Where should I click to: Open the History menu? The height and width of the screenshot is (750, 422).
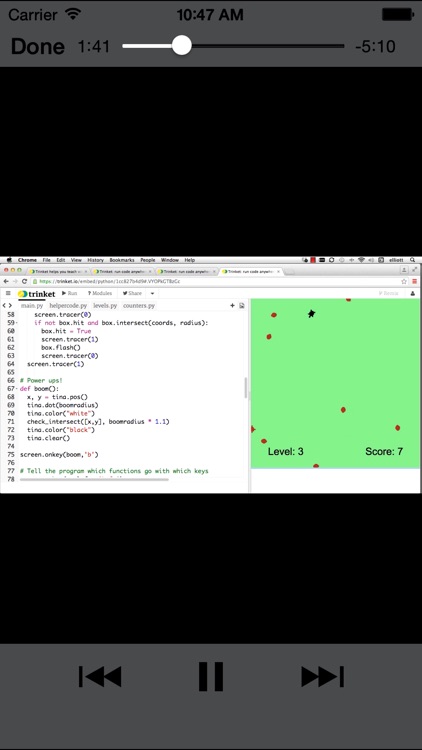click(95, 260)
